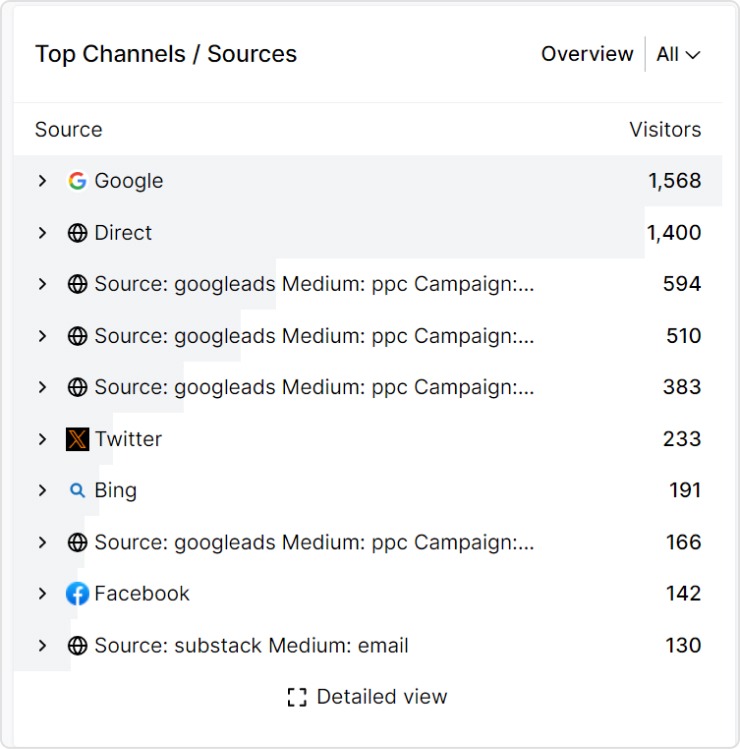Click the Bing magnifier icon
Image resolution: width=740 pixels, height=749 pixels.
coord(77,491)
